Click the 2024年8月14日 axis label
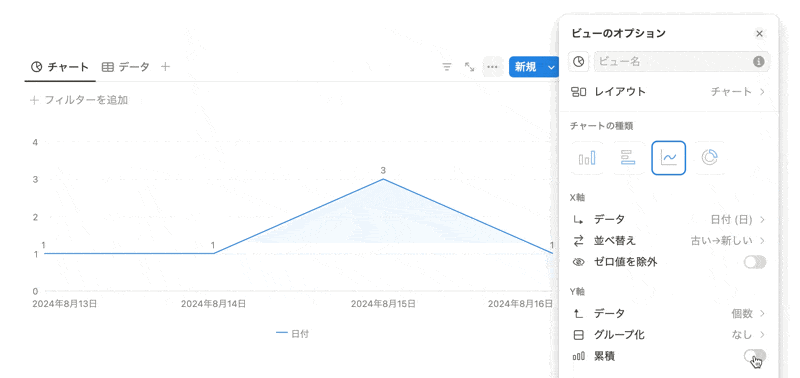Viewport: 800px width, 378px height. (x=214, y=304)
